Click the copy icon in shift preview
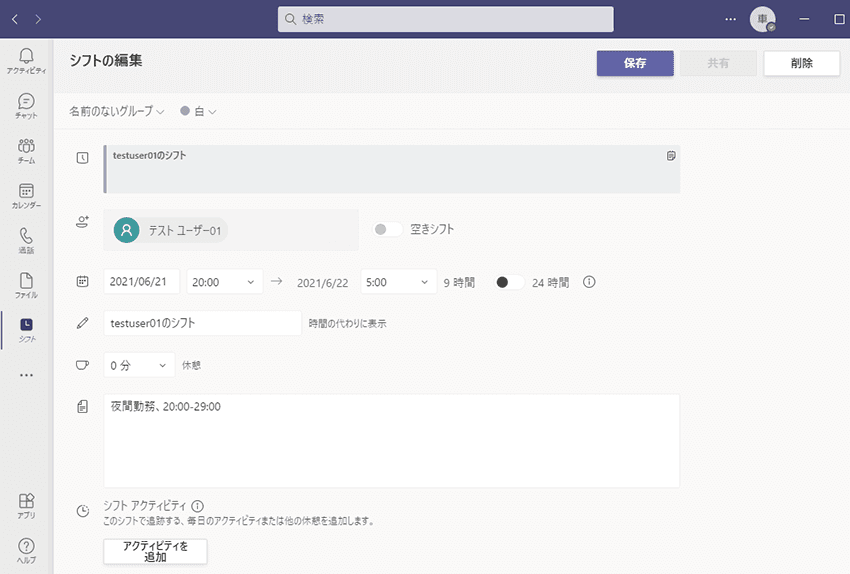This screenshot has height=574, width=850. point(671,156)
